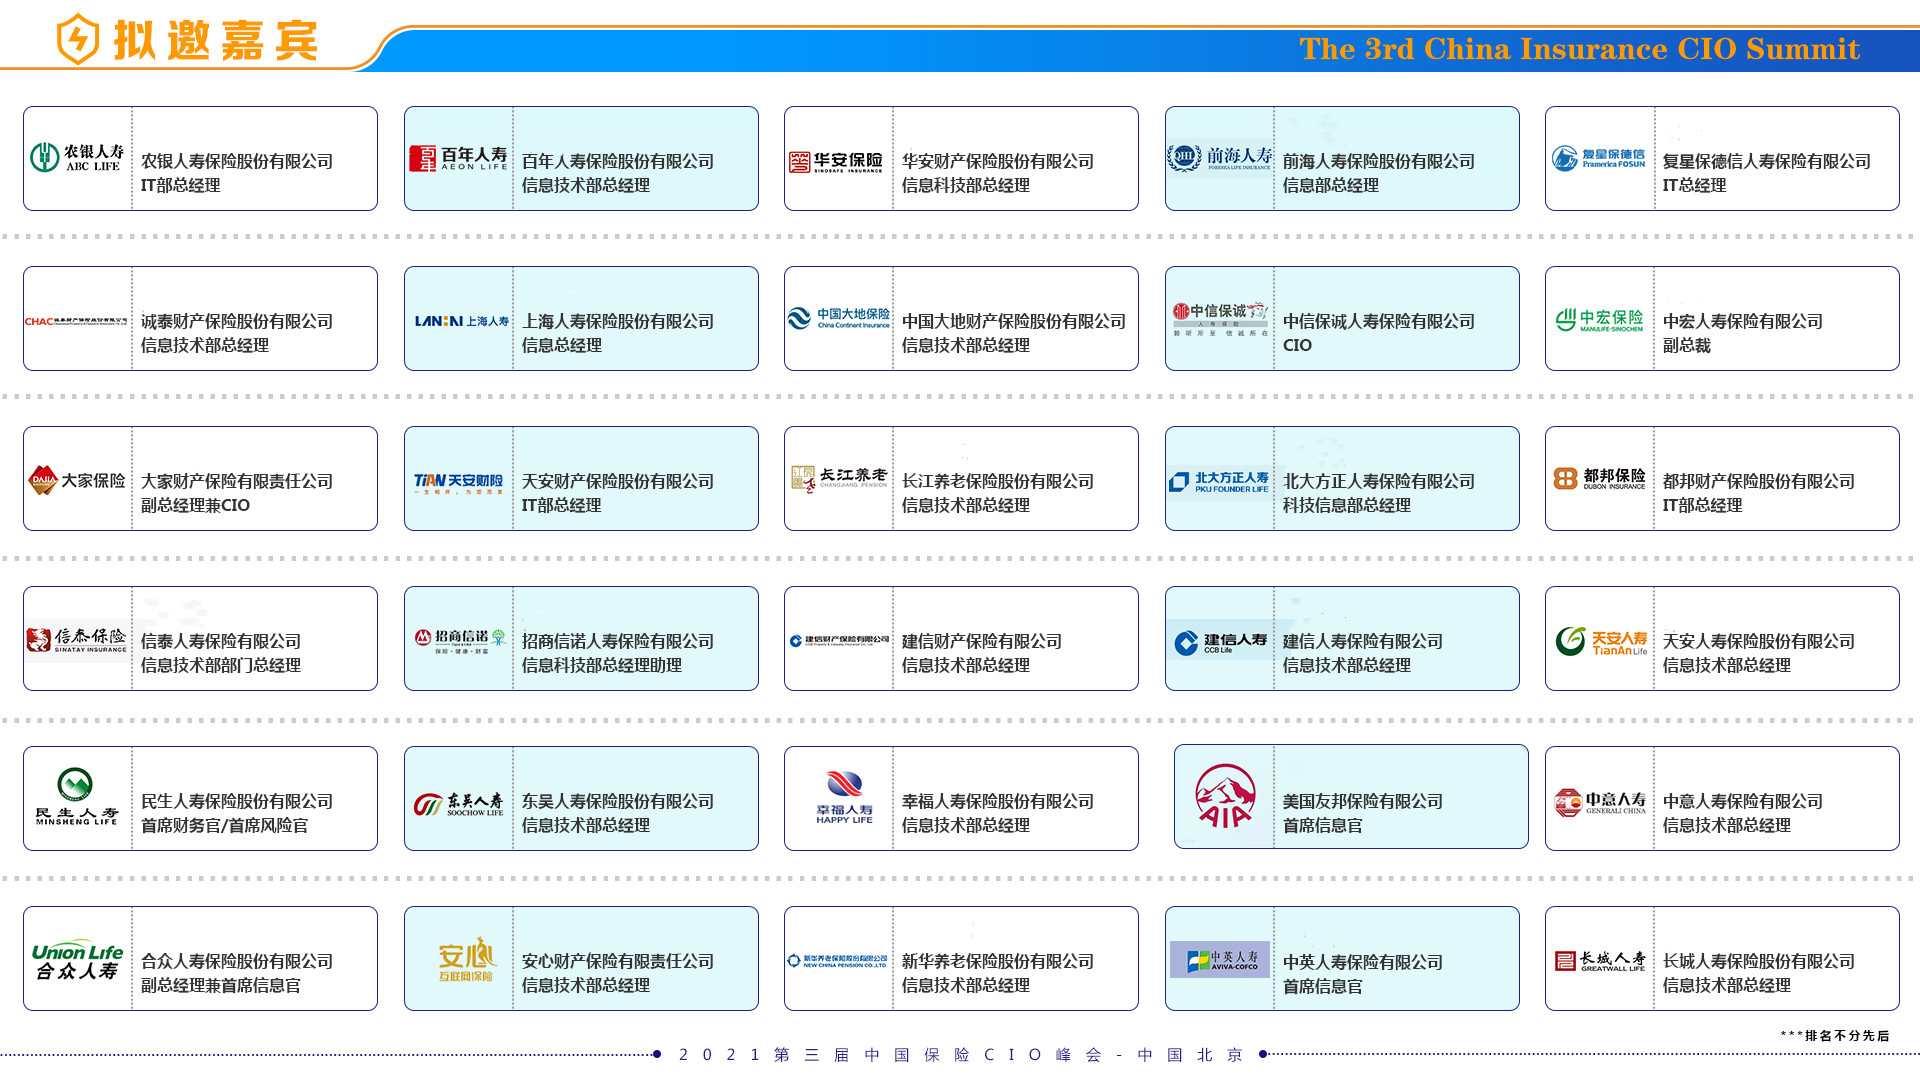The height and width of the screenshot is (1080, 1920).
Task: Click text 长江养老保险股份有限公司
Action: (x=998, y=481)
